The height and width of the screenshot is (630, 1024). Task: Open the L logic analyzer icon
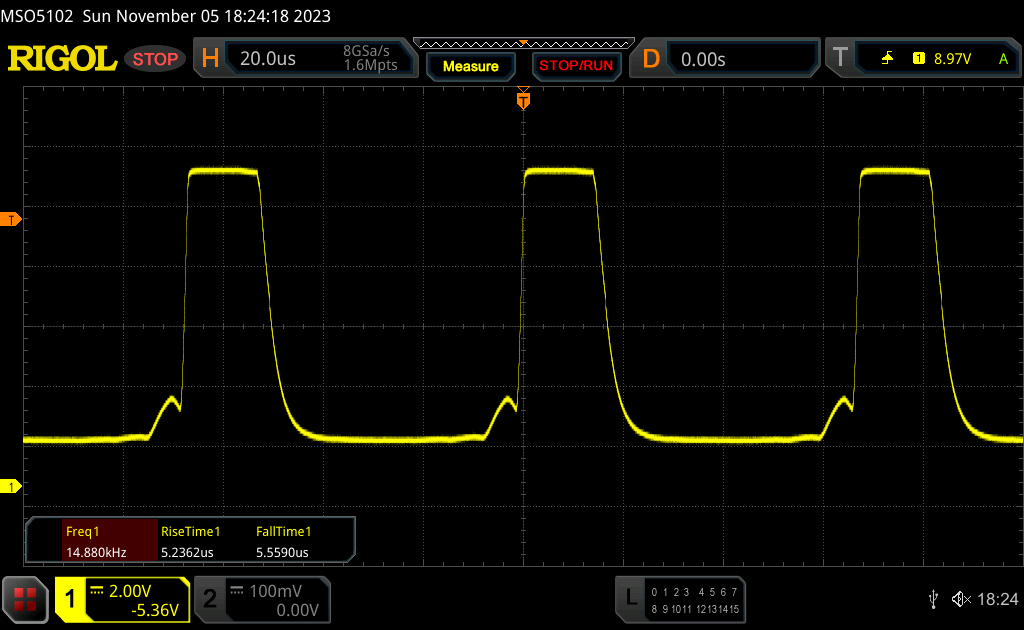[x=630, y=598]
